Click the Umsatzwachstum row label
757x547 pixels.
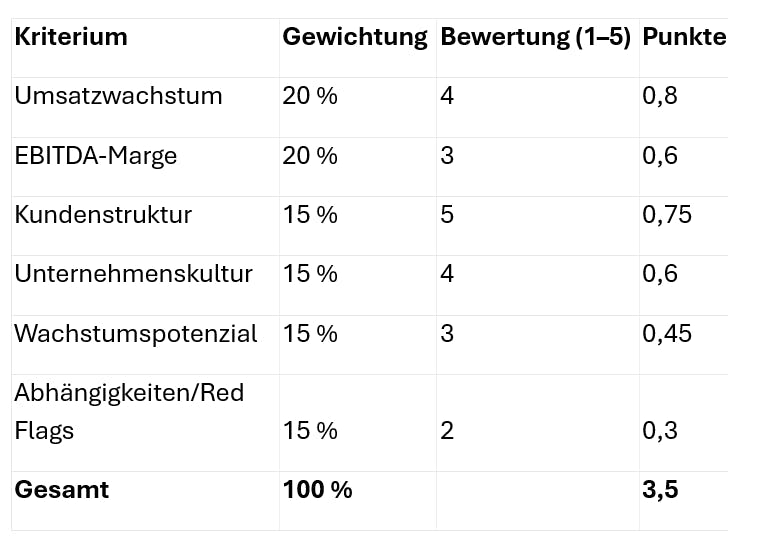(118, 96)
